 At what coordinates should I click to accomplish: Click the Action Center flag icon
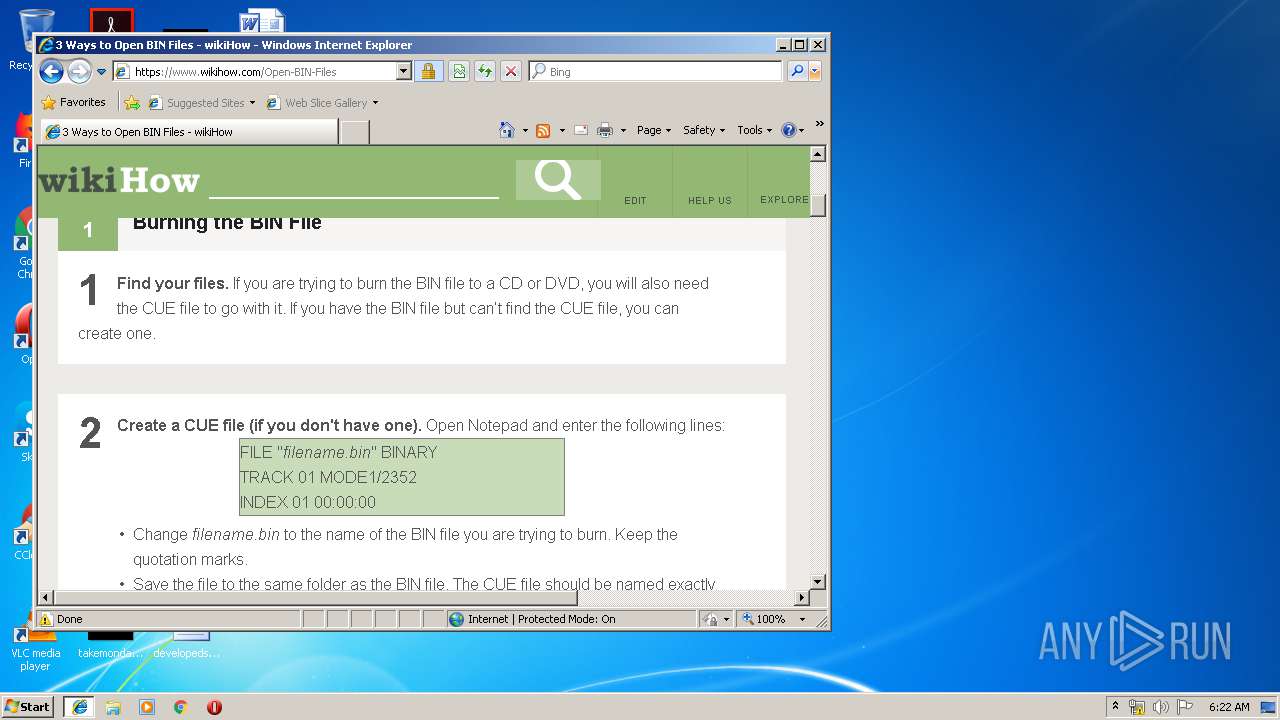pos(1184,707)
